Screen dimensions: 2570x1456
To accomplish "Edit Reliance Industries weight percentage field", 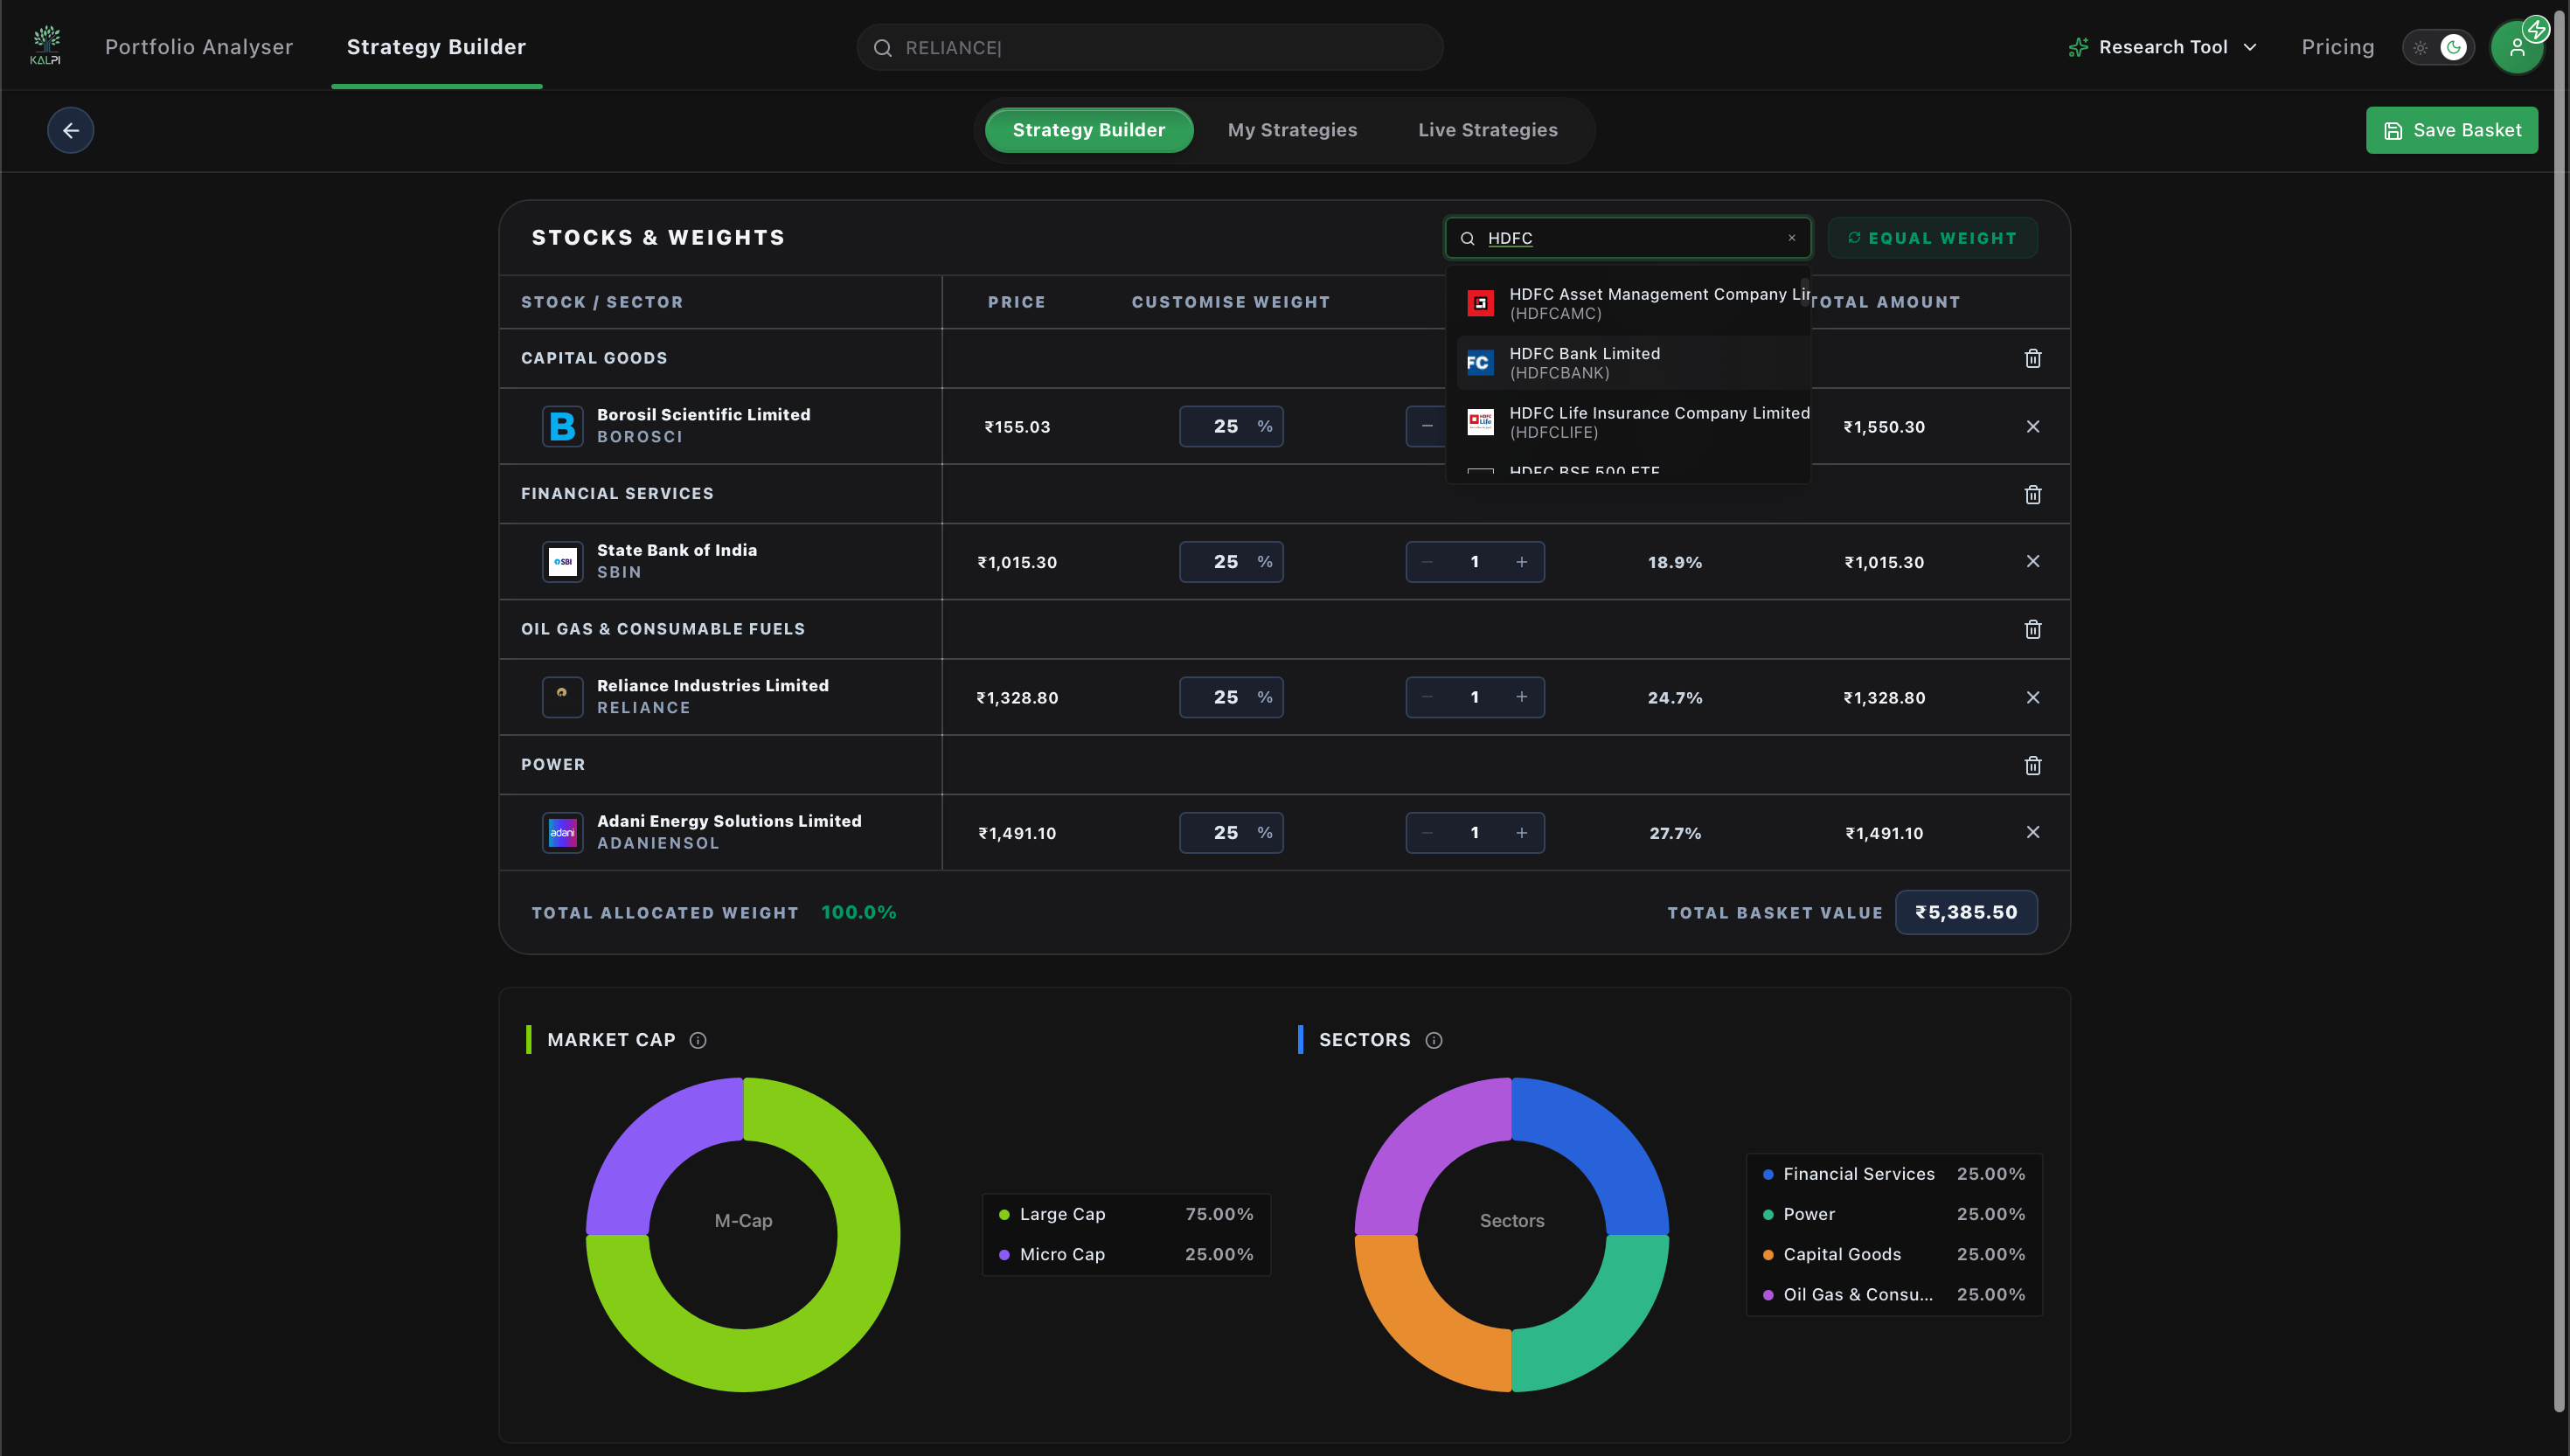I will (x=1231, y=697).
